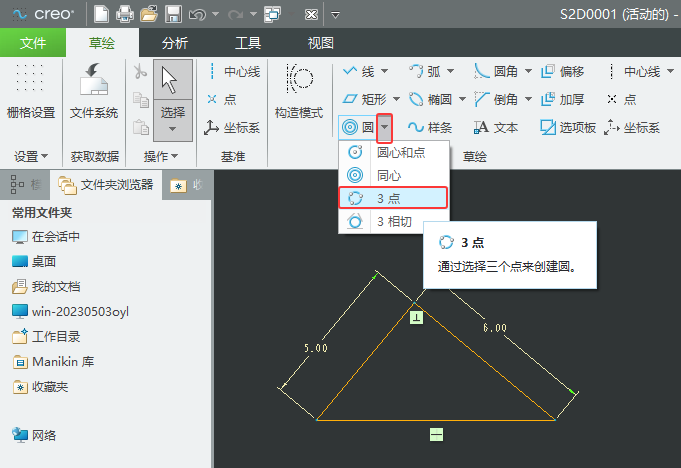Open 工作目录 working directory folder

click(46, 337)
